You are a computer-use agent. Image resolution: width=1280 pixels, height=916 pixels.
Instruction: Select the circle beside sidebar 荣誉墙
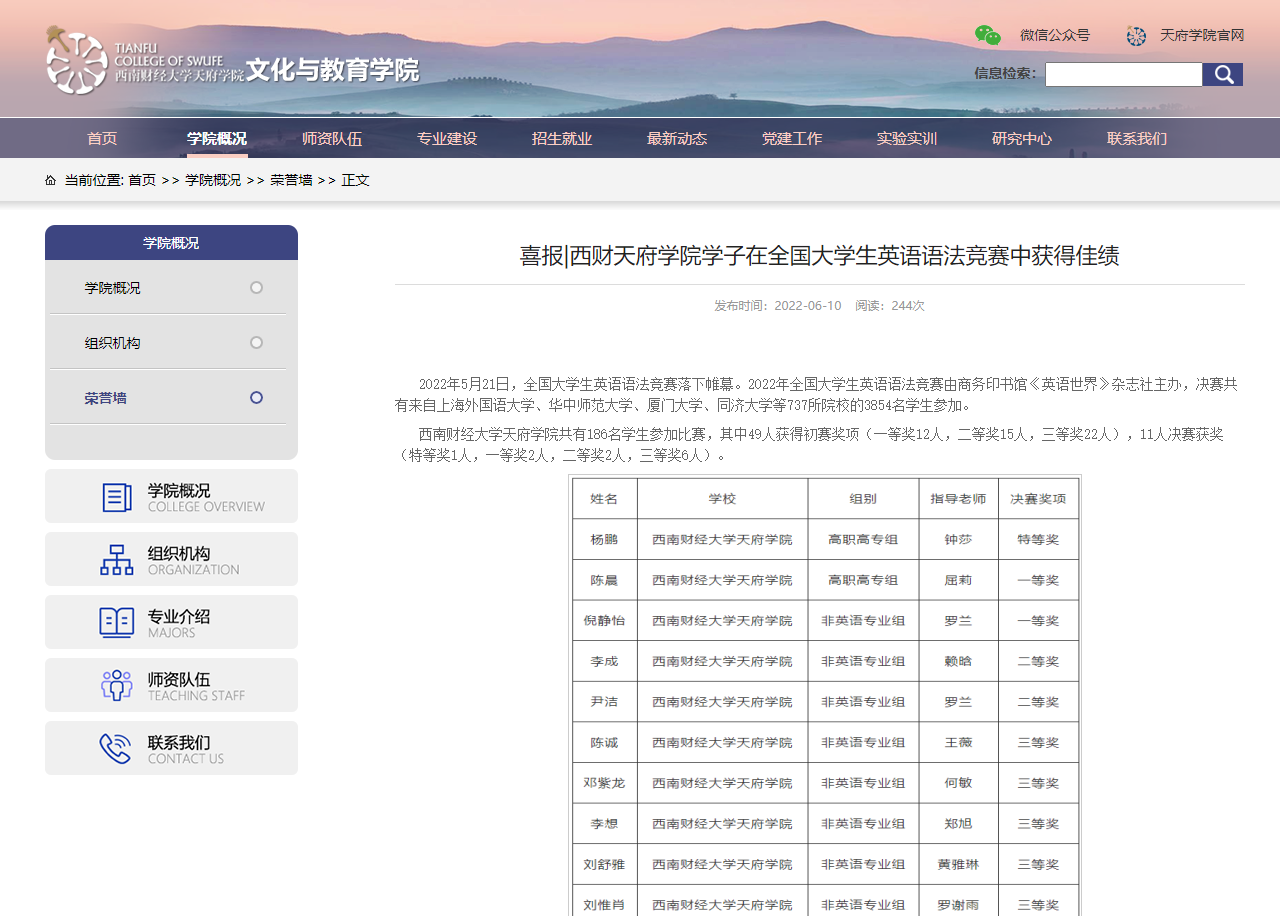(256, 398)
